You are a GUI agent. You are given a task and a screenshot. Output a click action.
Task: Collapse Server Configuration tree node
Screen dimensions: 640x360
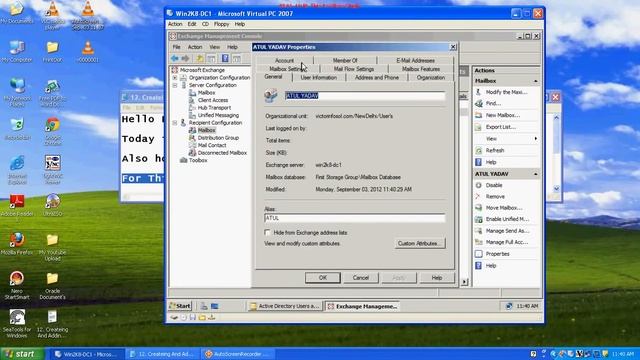point(175,85)
